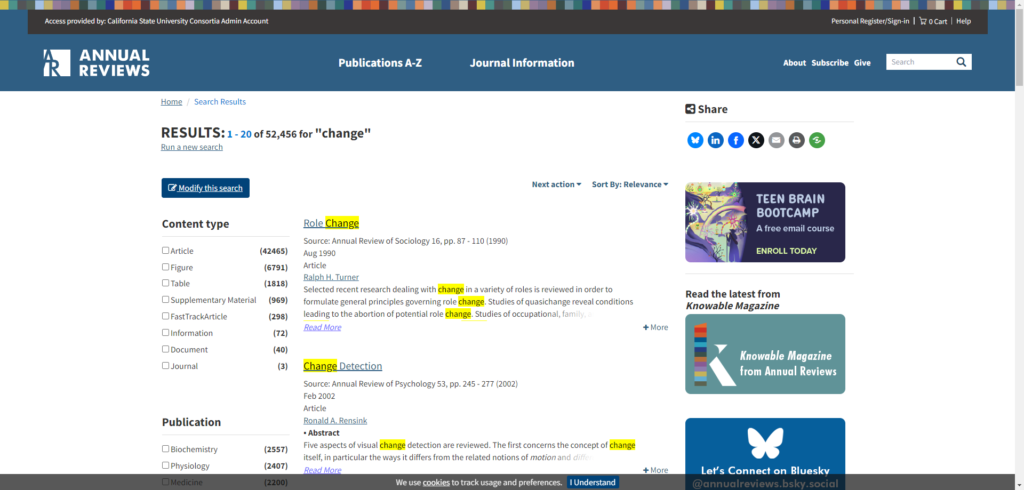
Task: Share results on LinkedIn
Action: (x=715, y=140)
